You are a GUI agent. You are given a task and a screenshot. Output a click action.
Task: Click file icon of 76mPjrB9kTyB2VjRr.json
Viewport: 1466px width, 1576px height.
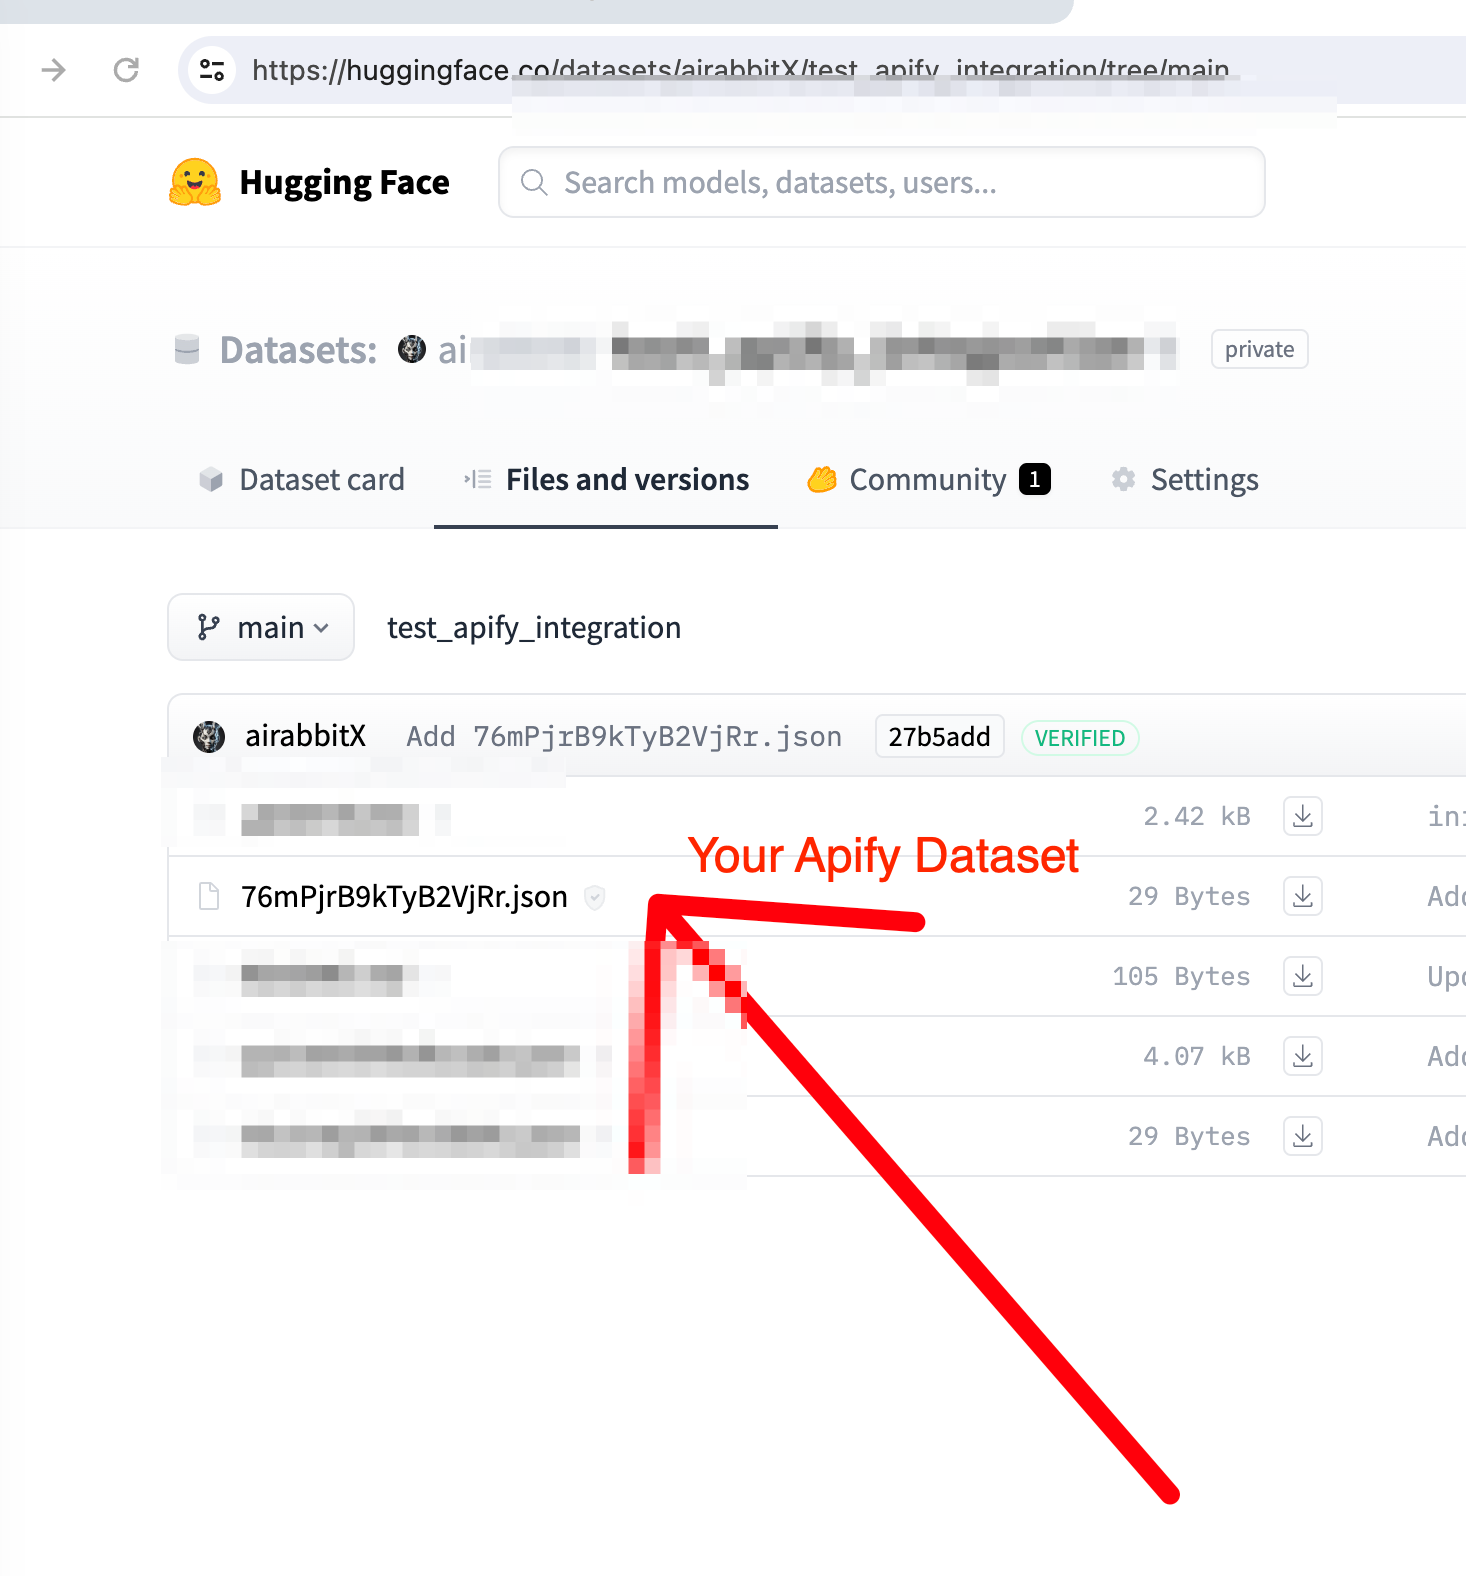point(209,896)
